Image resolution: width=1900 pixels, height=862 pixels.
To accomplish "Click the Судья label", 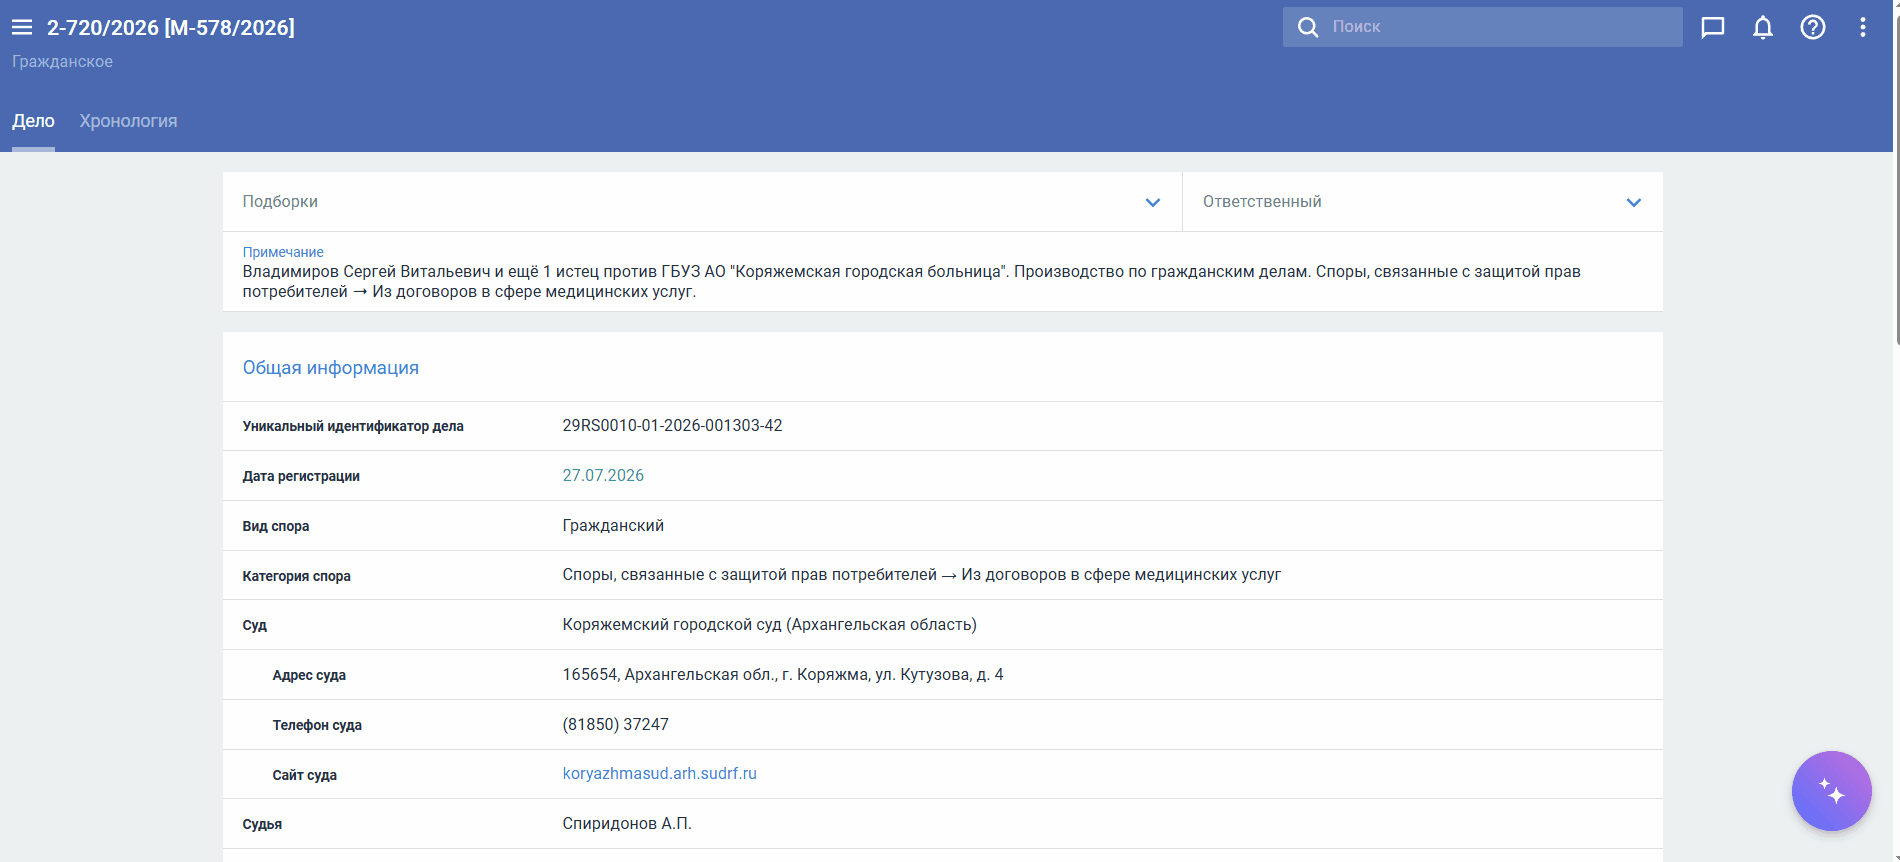I will tap(262, 824).
